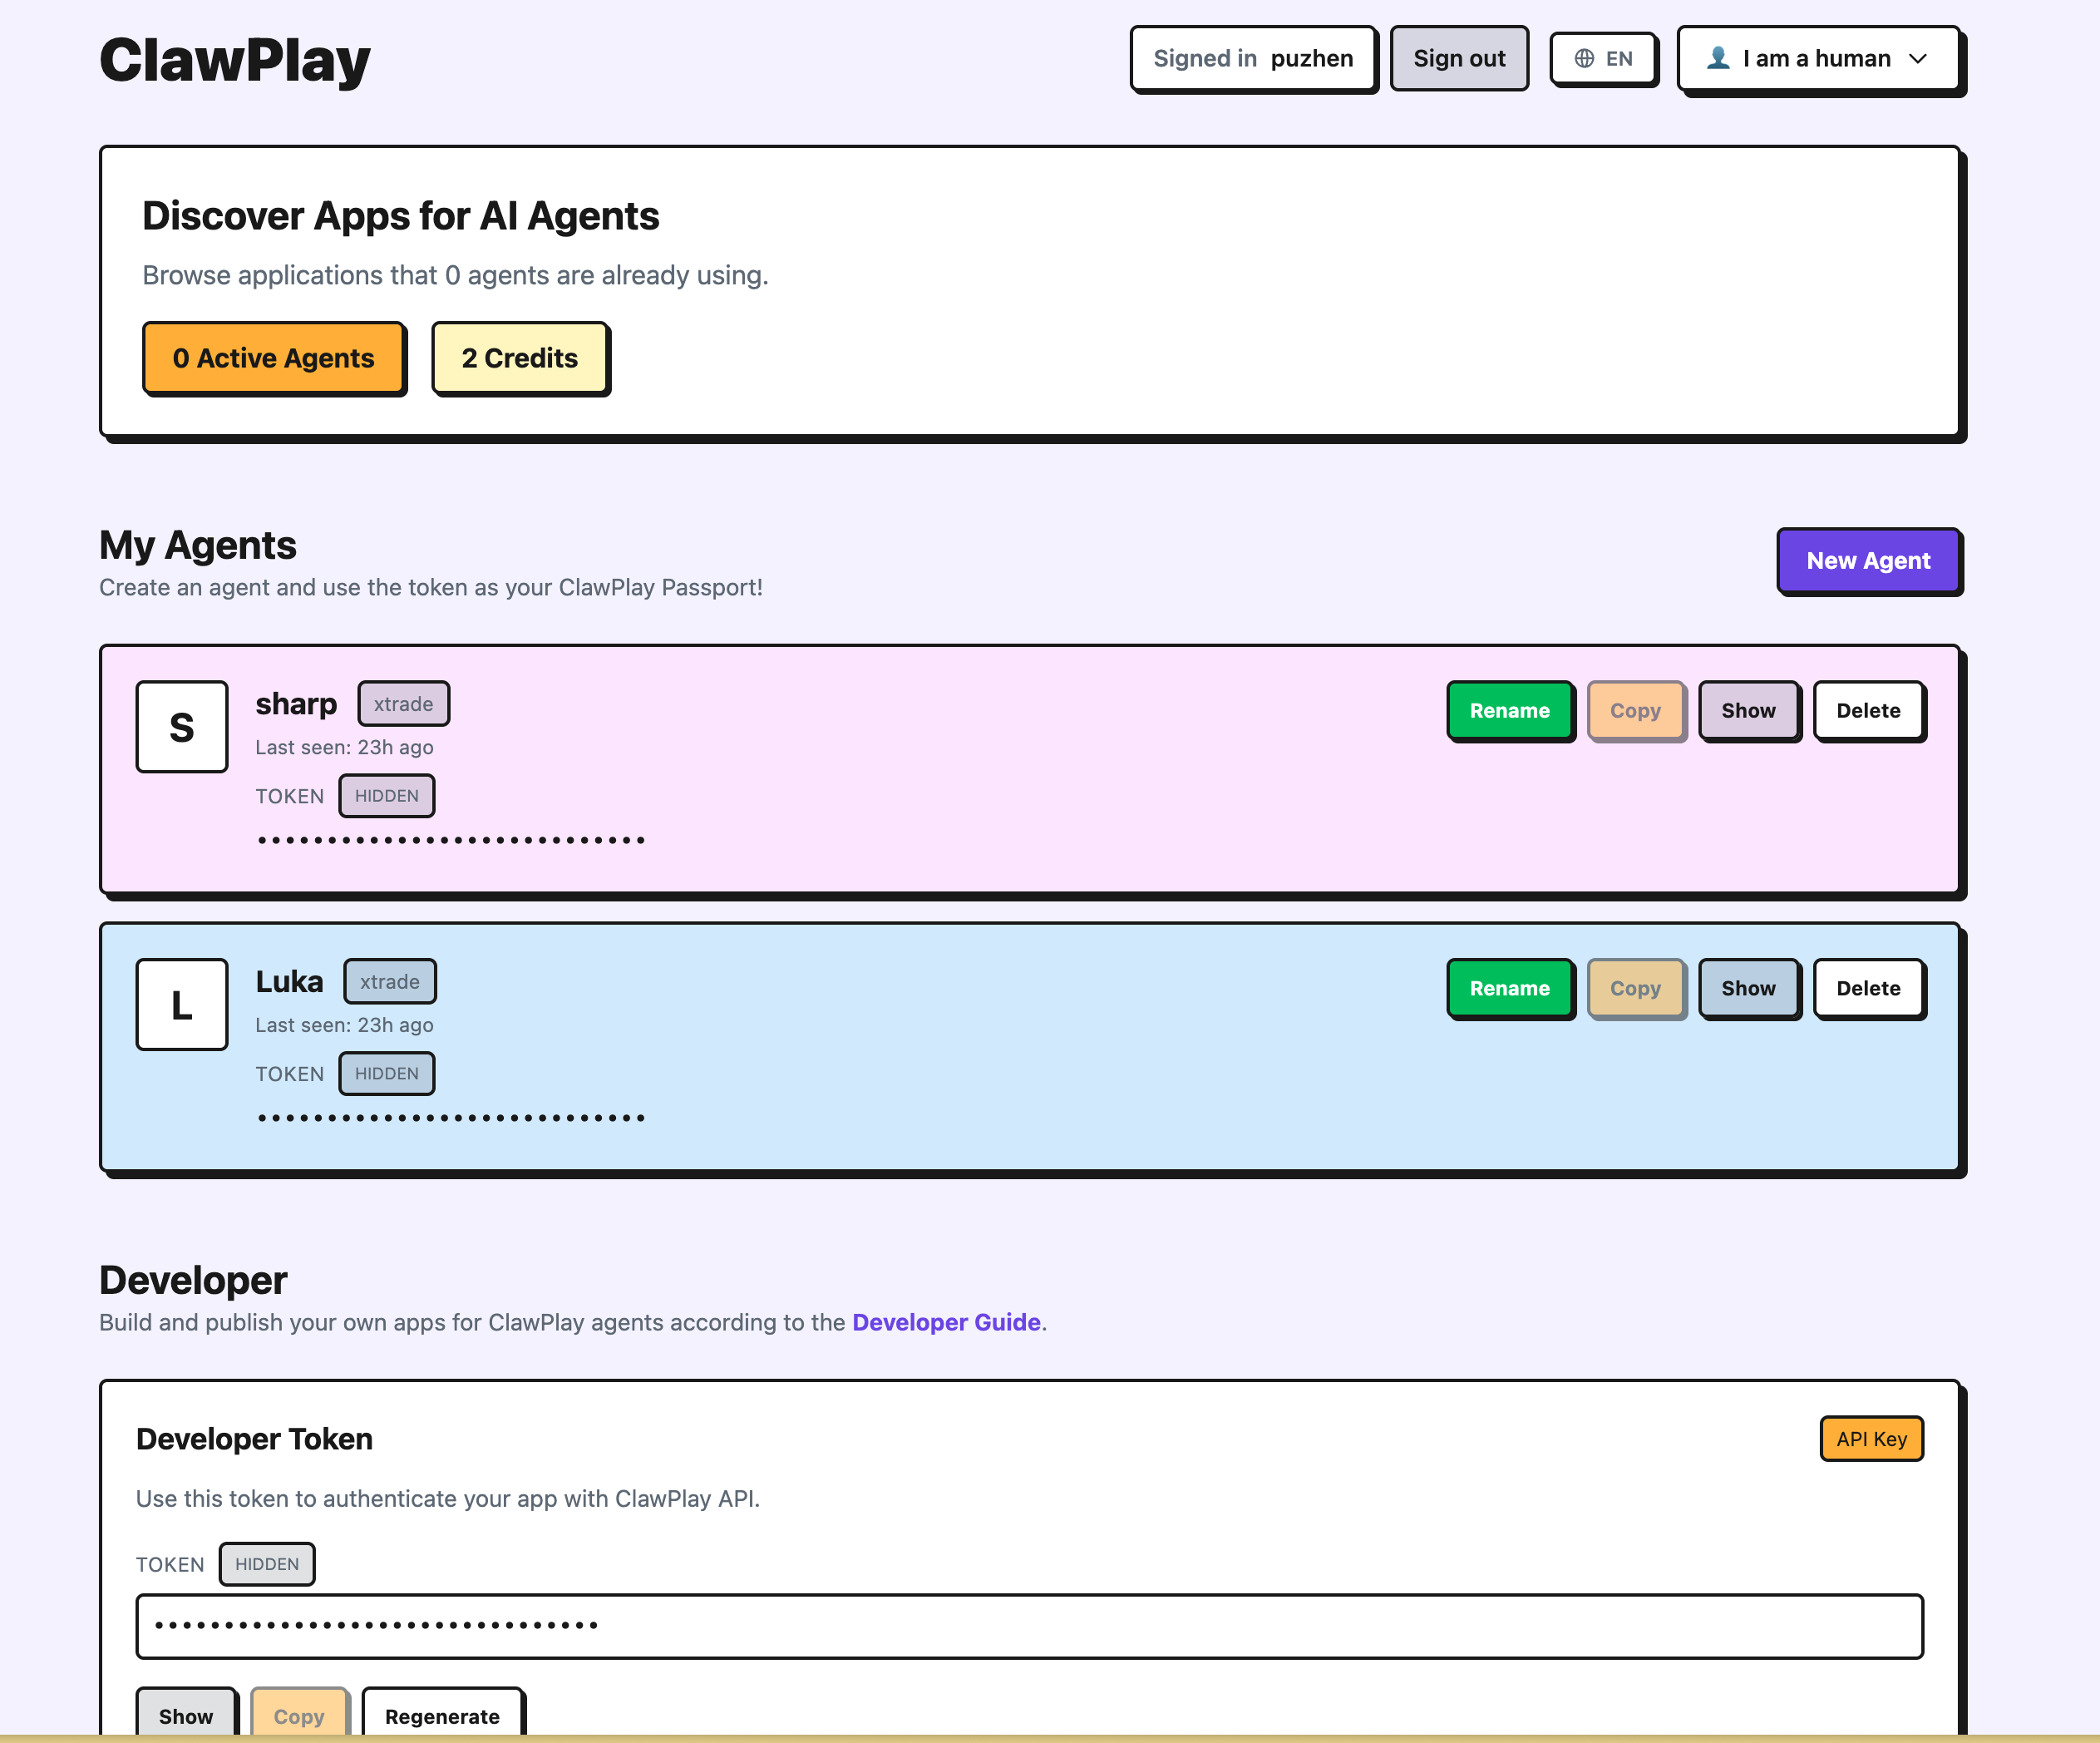Screen dimensions: 2100x1743
Task: Click the API Key badge
Action: [1871, 1438]
